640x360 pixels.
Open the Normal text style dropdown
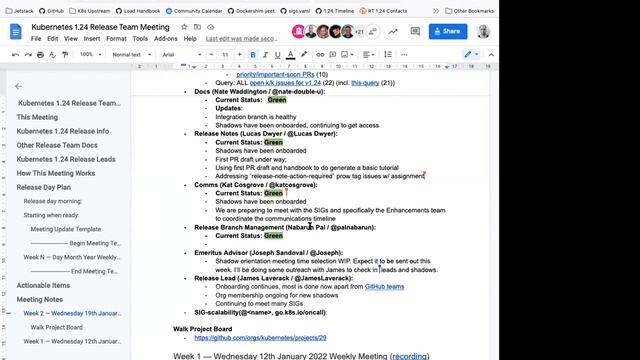point(131,55)
